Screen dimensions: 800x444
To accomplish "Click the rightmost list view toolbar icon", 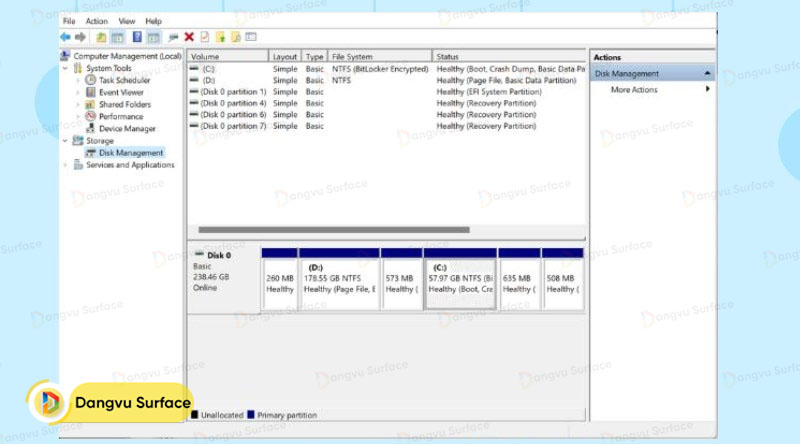I will (x=251, y=37).
